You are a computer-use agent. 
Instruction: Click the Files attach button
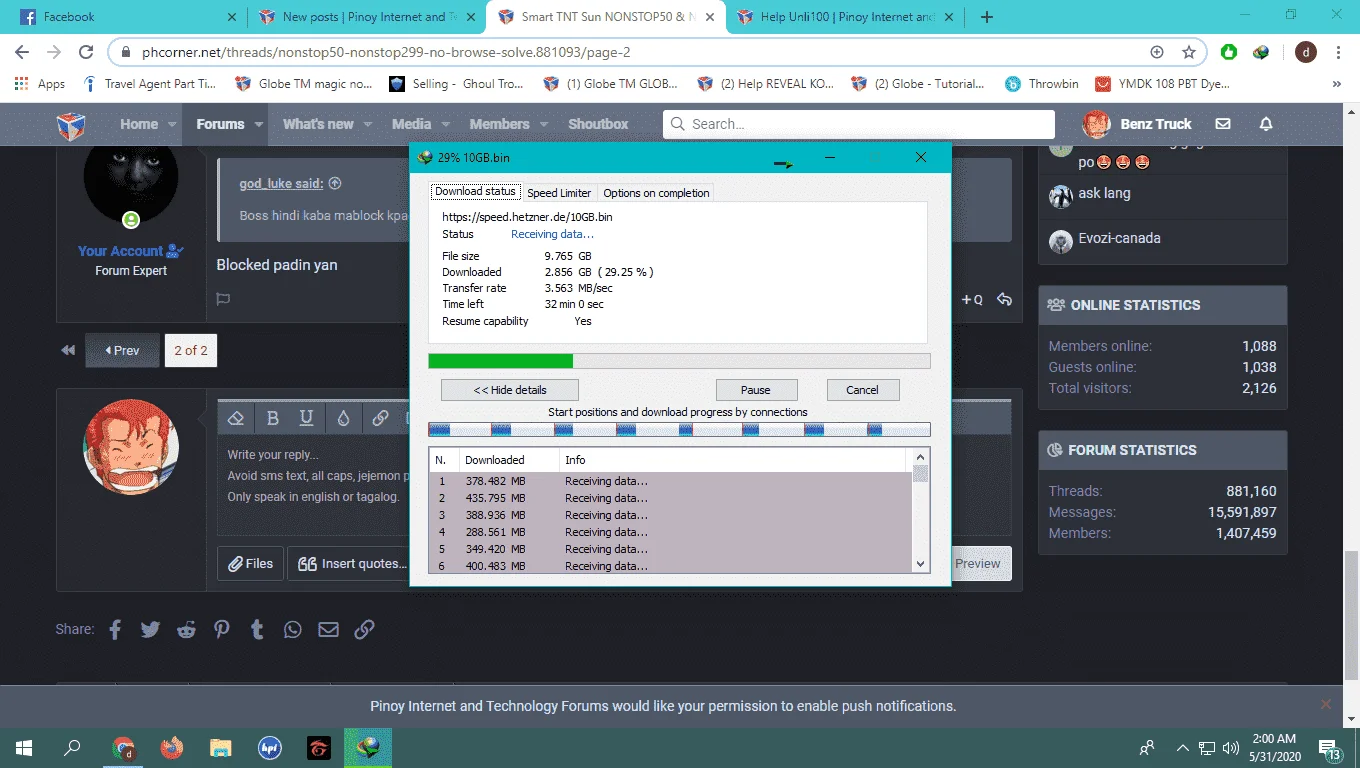(251, 563)
